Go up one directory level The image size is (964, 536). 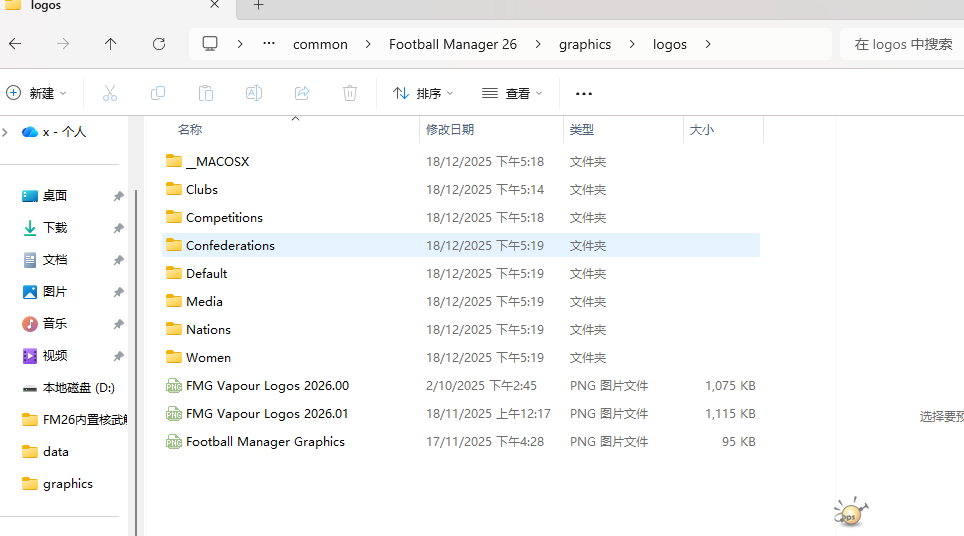tap(110, 44)
